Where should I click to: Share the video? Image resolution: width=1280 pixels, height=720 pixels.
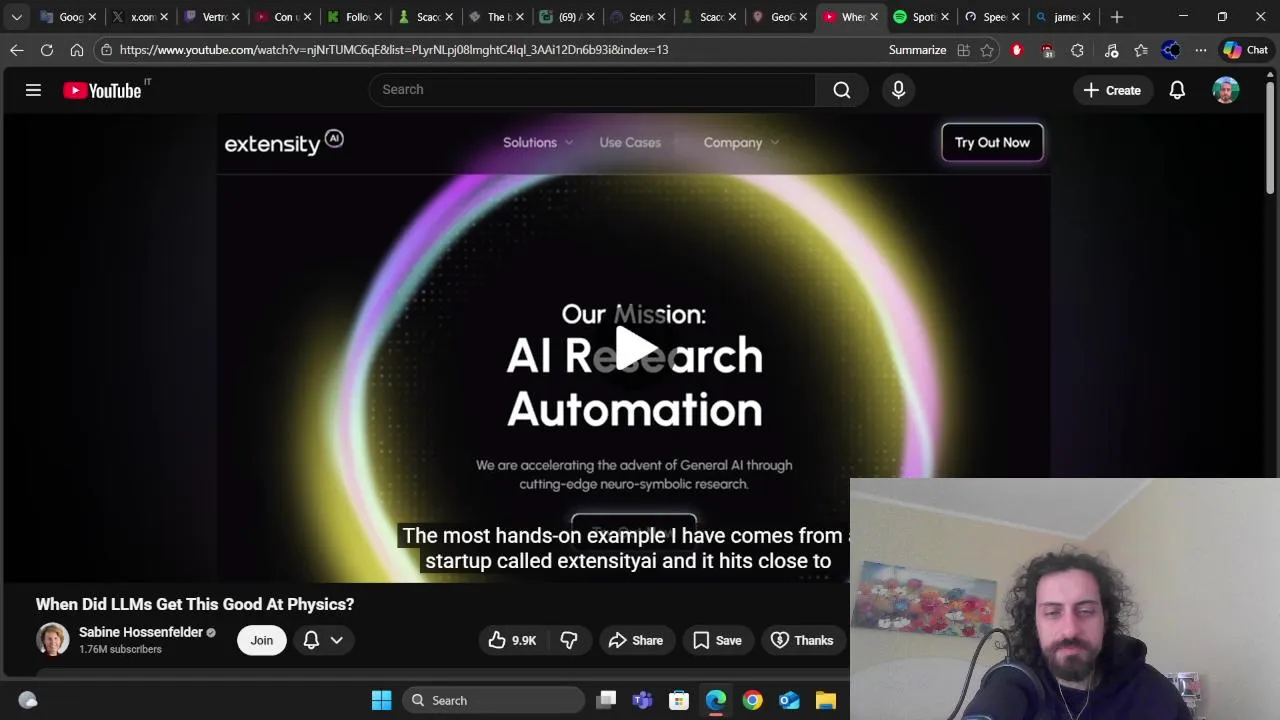point(635,640)
